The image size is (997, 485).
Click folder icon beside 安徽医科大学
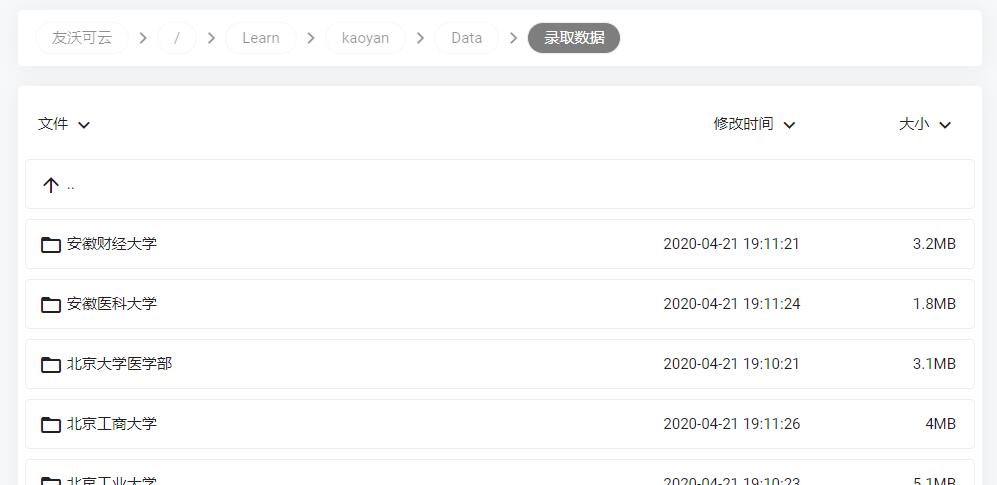coord(51,304)
